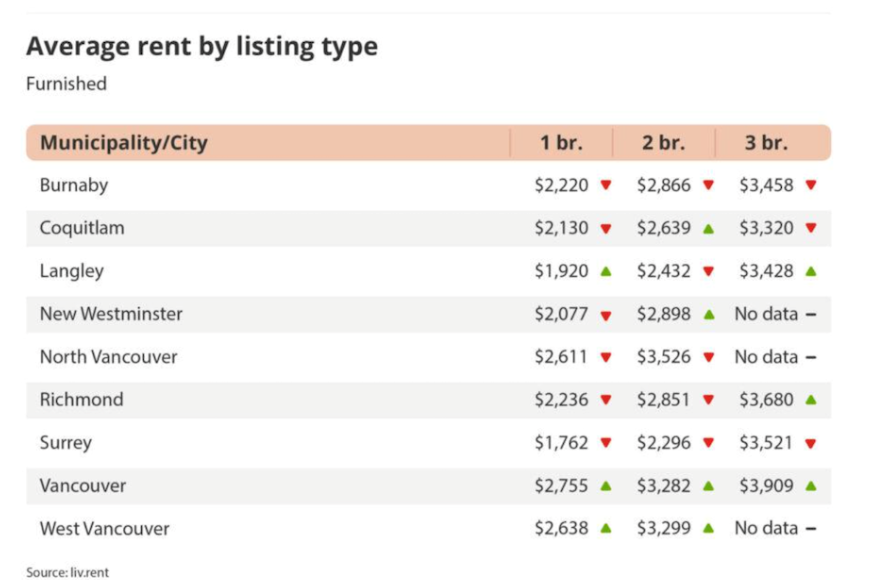Click the 3 br. column header
The width and height of the screenshot is (892, 580).
766,143
